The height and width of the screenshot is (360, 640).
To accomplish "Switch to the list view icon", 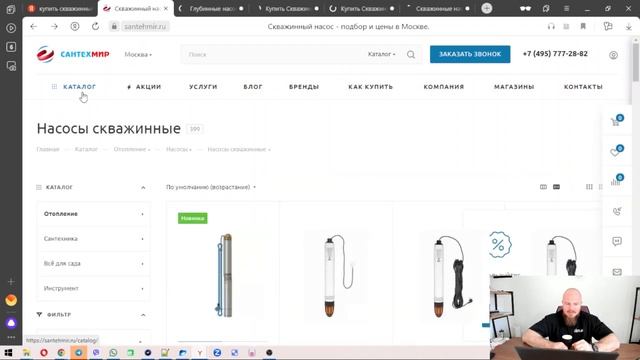I will click(x=556, y=187).
